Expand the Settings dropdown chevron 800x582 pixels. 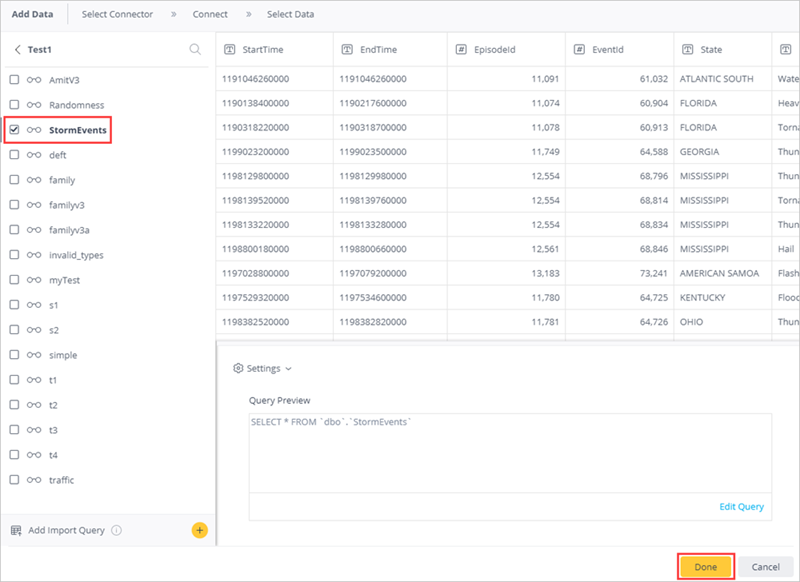[289, 369]
